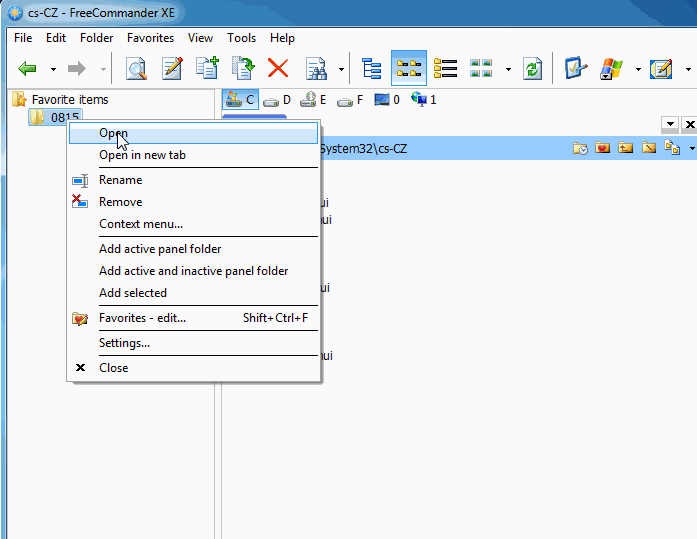
Task: Click the Copy files icon
Action: 208,68
